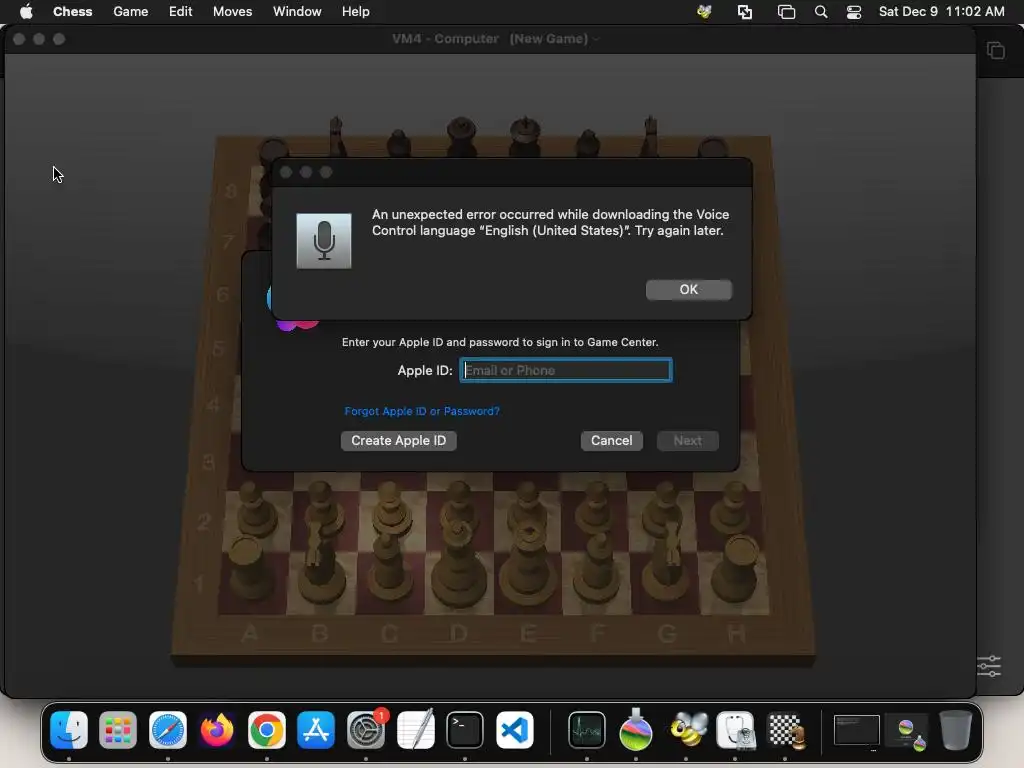Open System Settings from the Dock

(x=366, y=729)
